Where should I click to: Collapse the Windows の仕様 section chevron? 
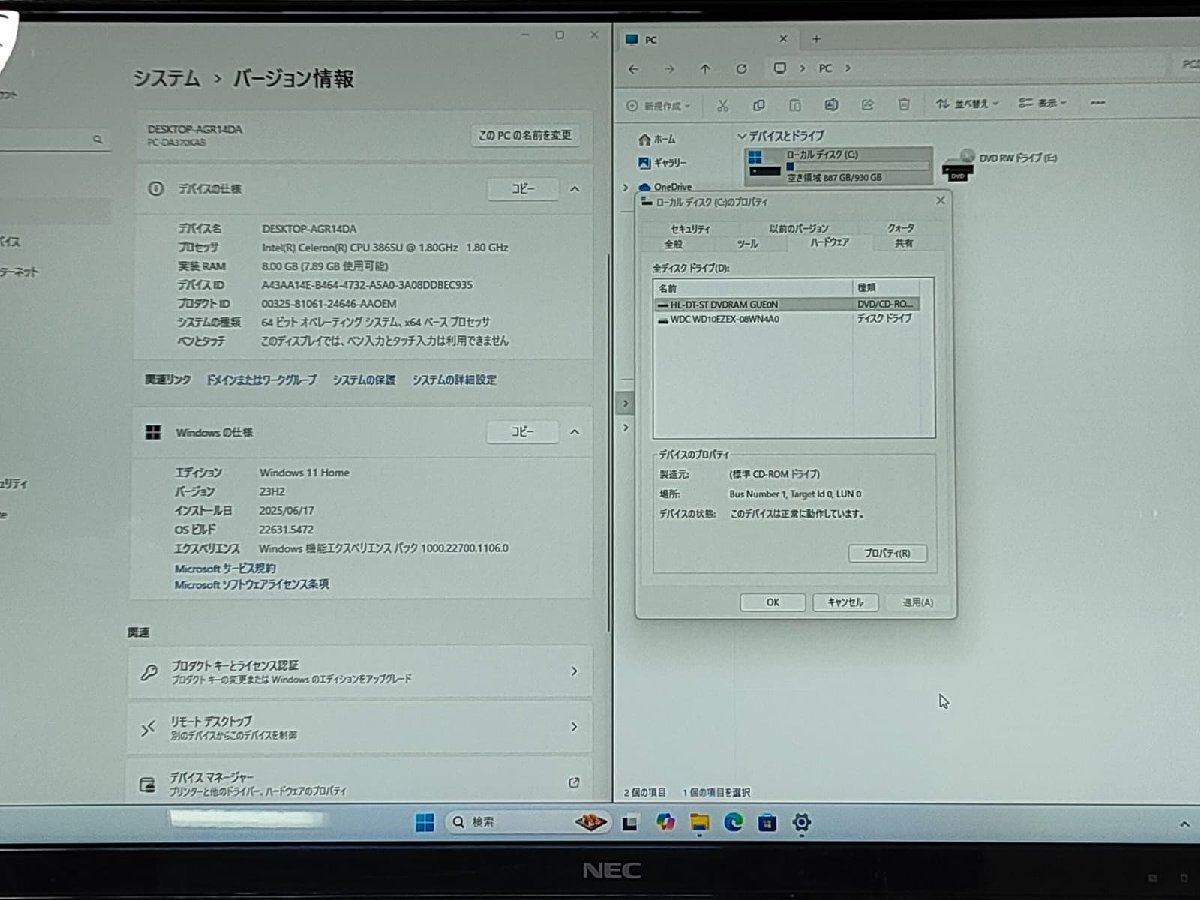574,432
